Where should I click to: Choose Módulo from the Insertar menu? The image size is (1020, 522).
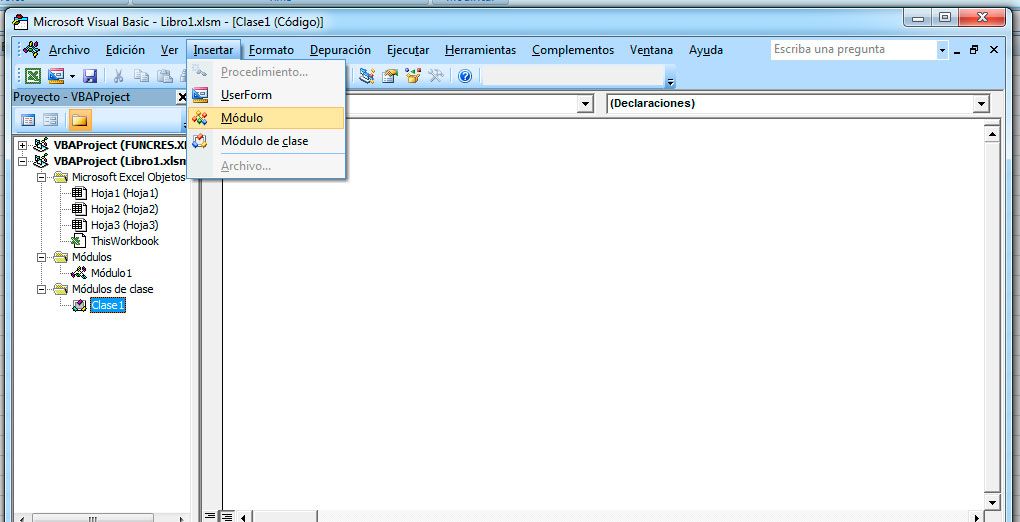click(x=266, y=118)
